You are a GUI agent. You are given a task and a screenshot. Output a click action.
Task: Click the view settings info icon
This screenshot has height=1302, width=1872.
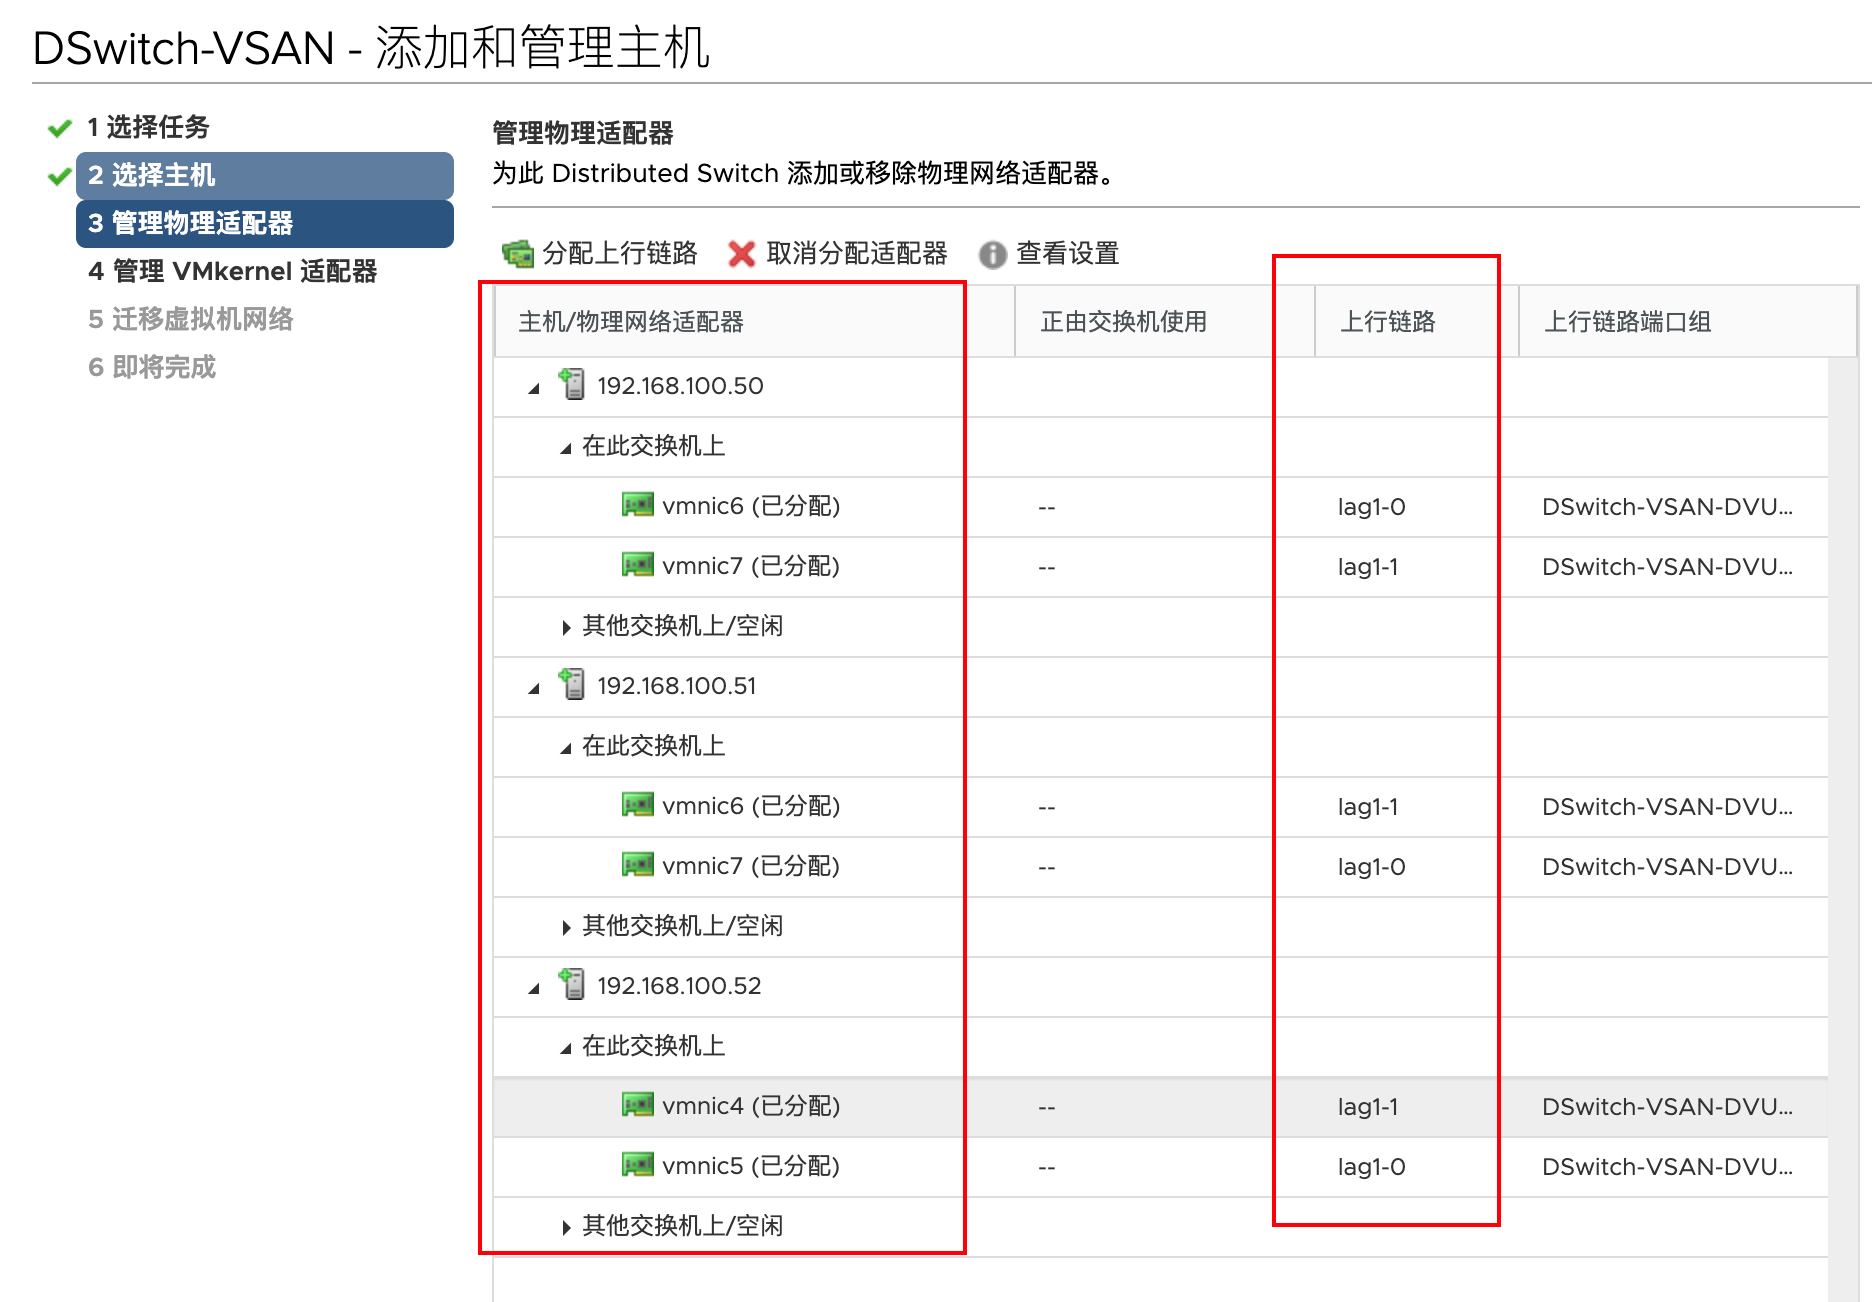(x=992, y=255)
